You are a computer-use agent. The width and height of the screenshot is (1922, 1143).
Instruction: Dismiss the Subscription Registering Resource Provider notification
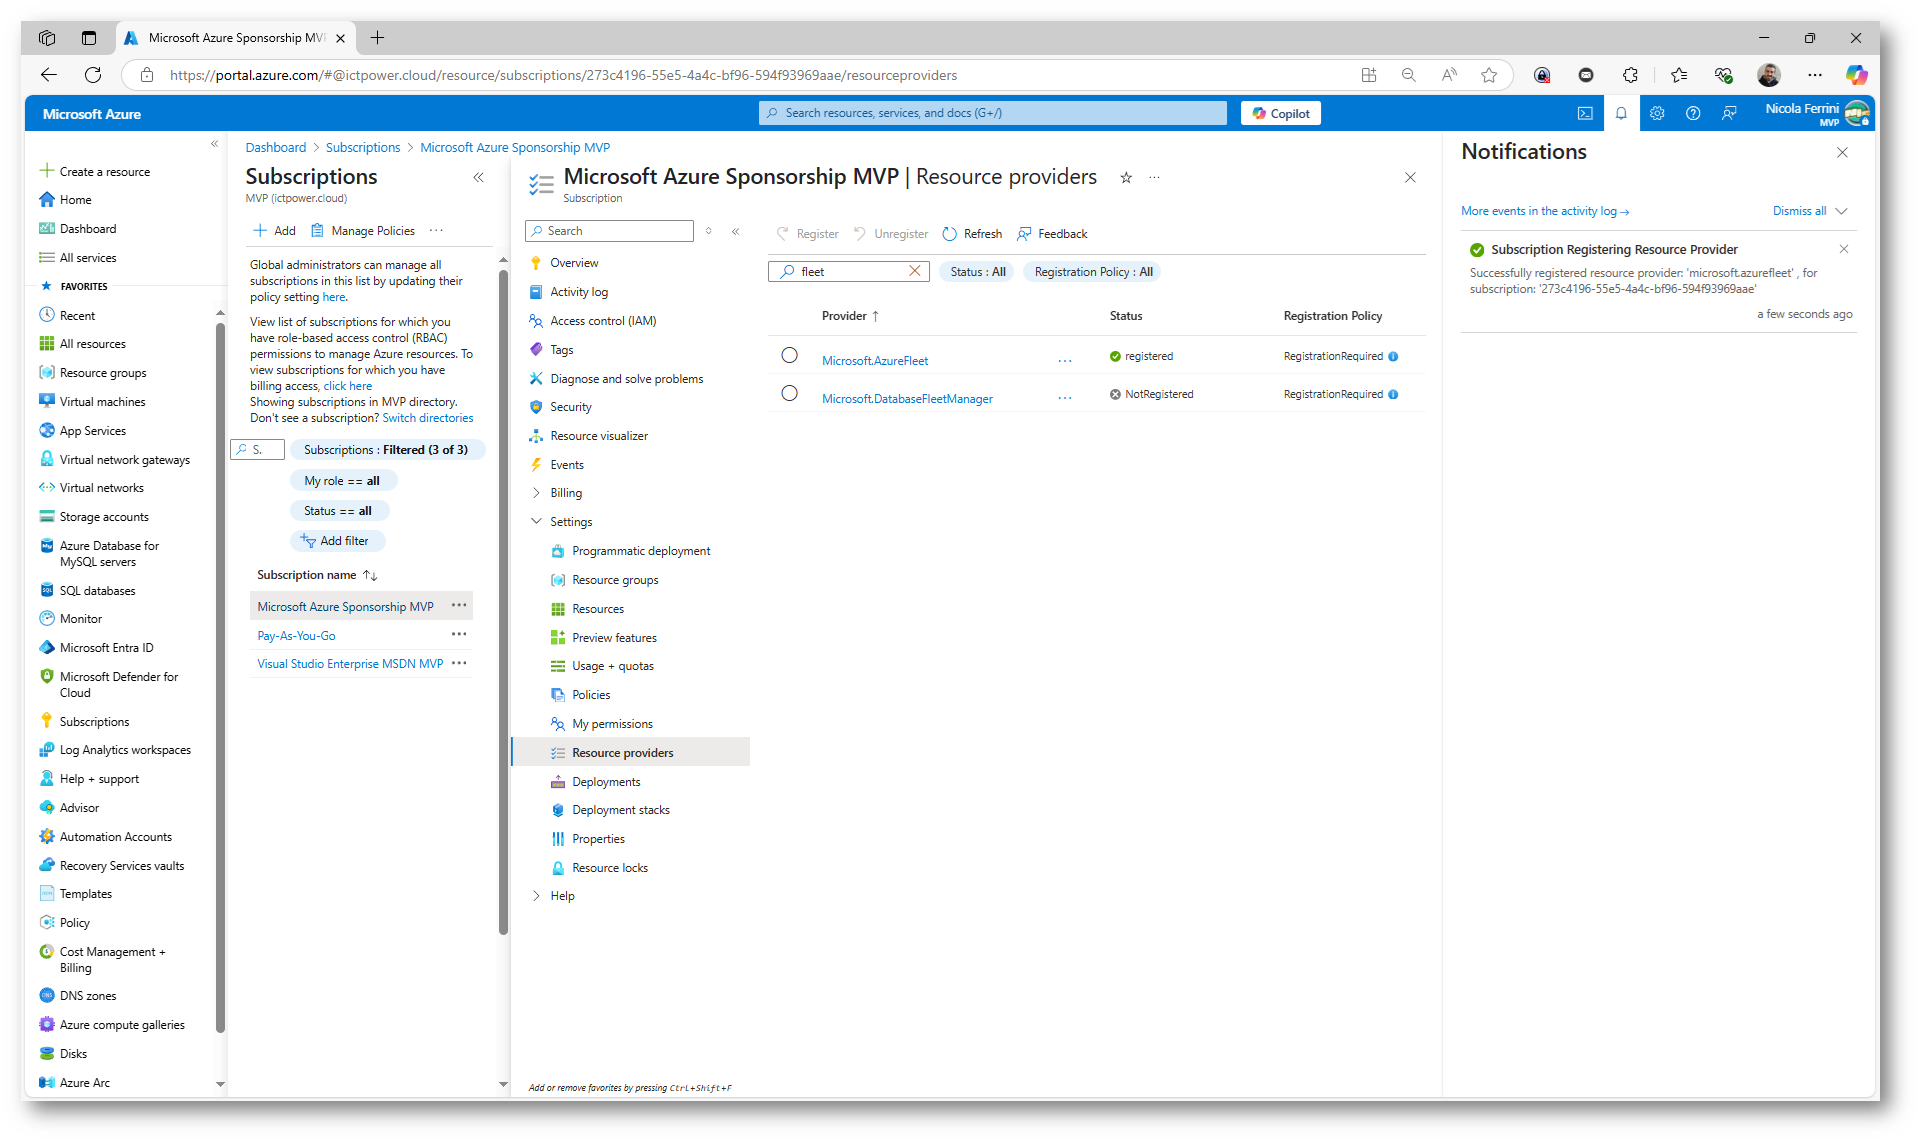[x=1844, y=249]
